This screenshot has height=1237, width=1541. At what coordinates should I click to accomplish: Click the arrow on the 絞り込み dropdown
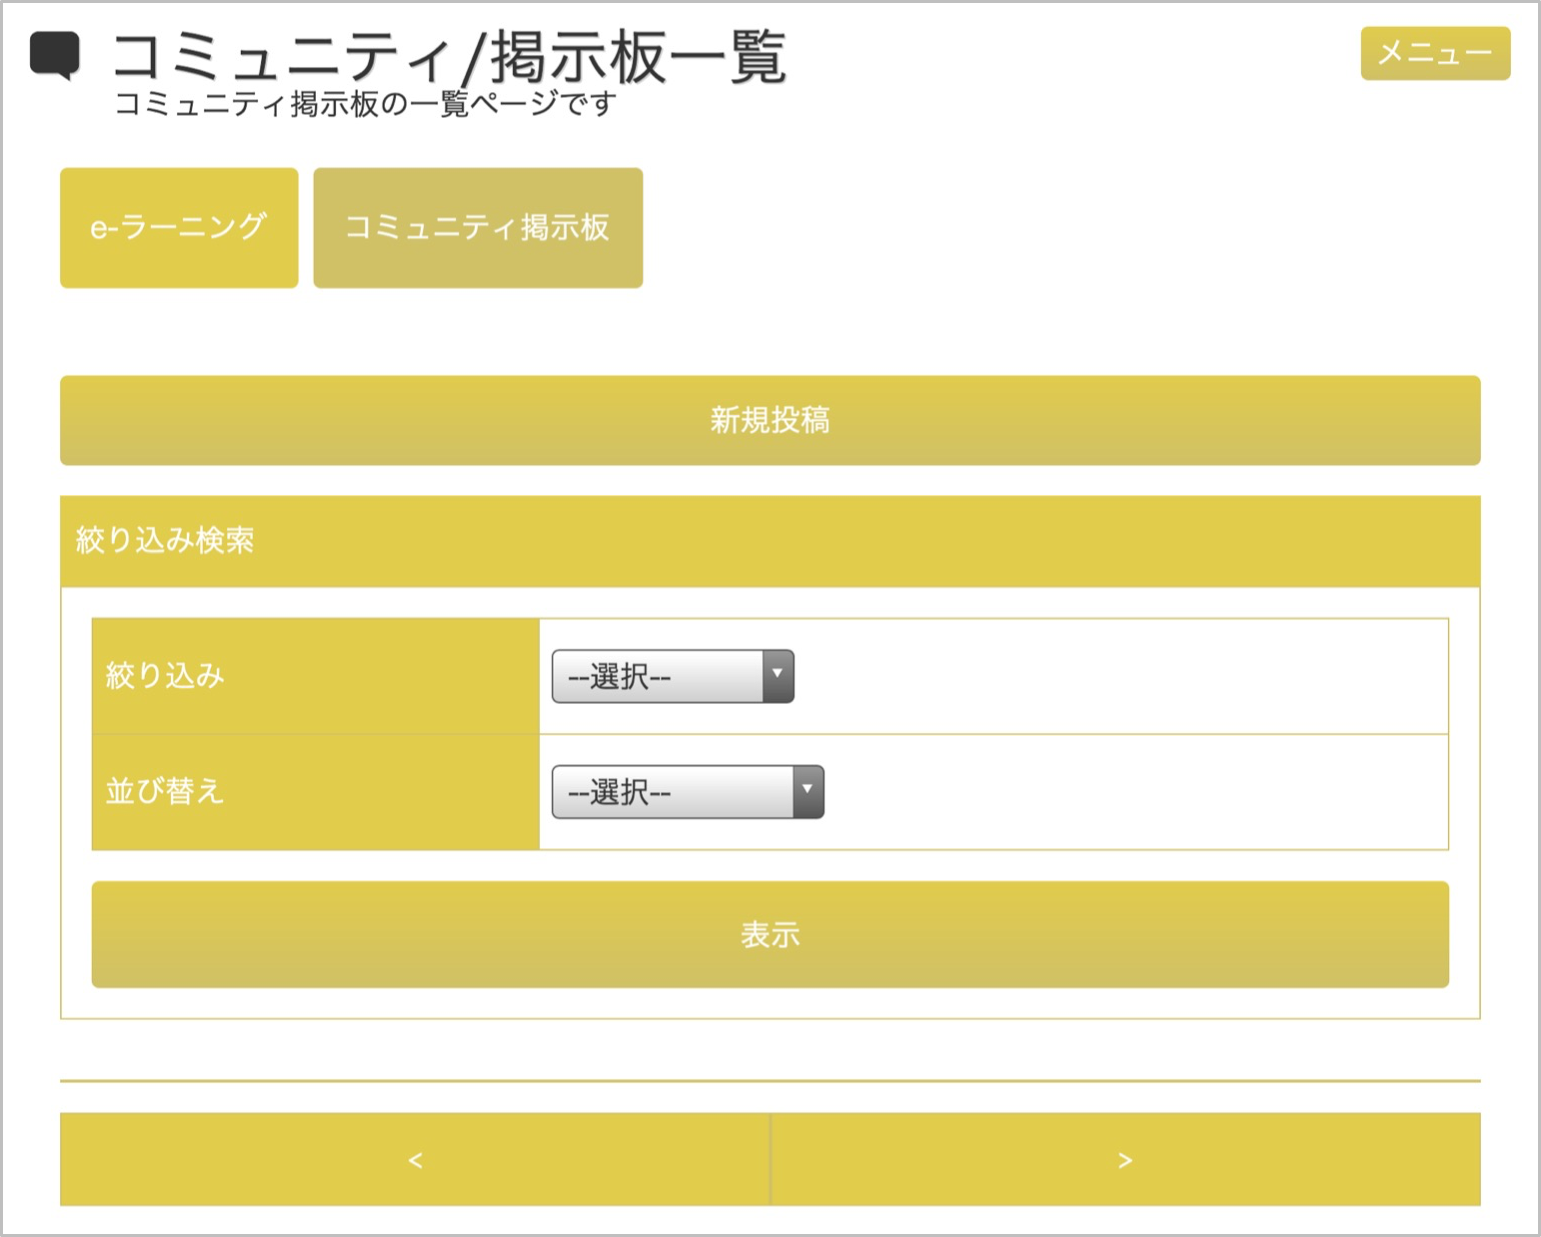(778, 677)
